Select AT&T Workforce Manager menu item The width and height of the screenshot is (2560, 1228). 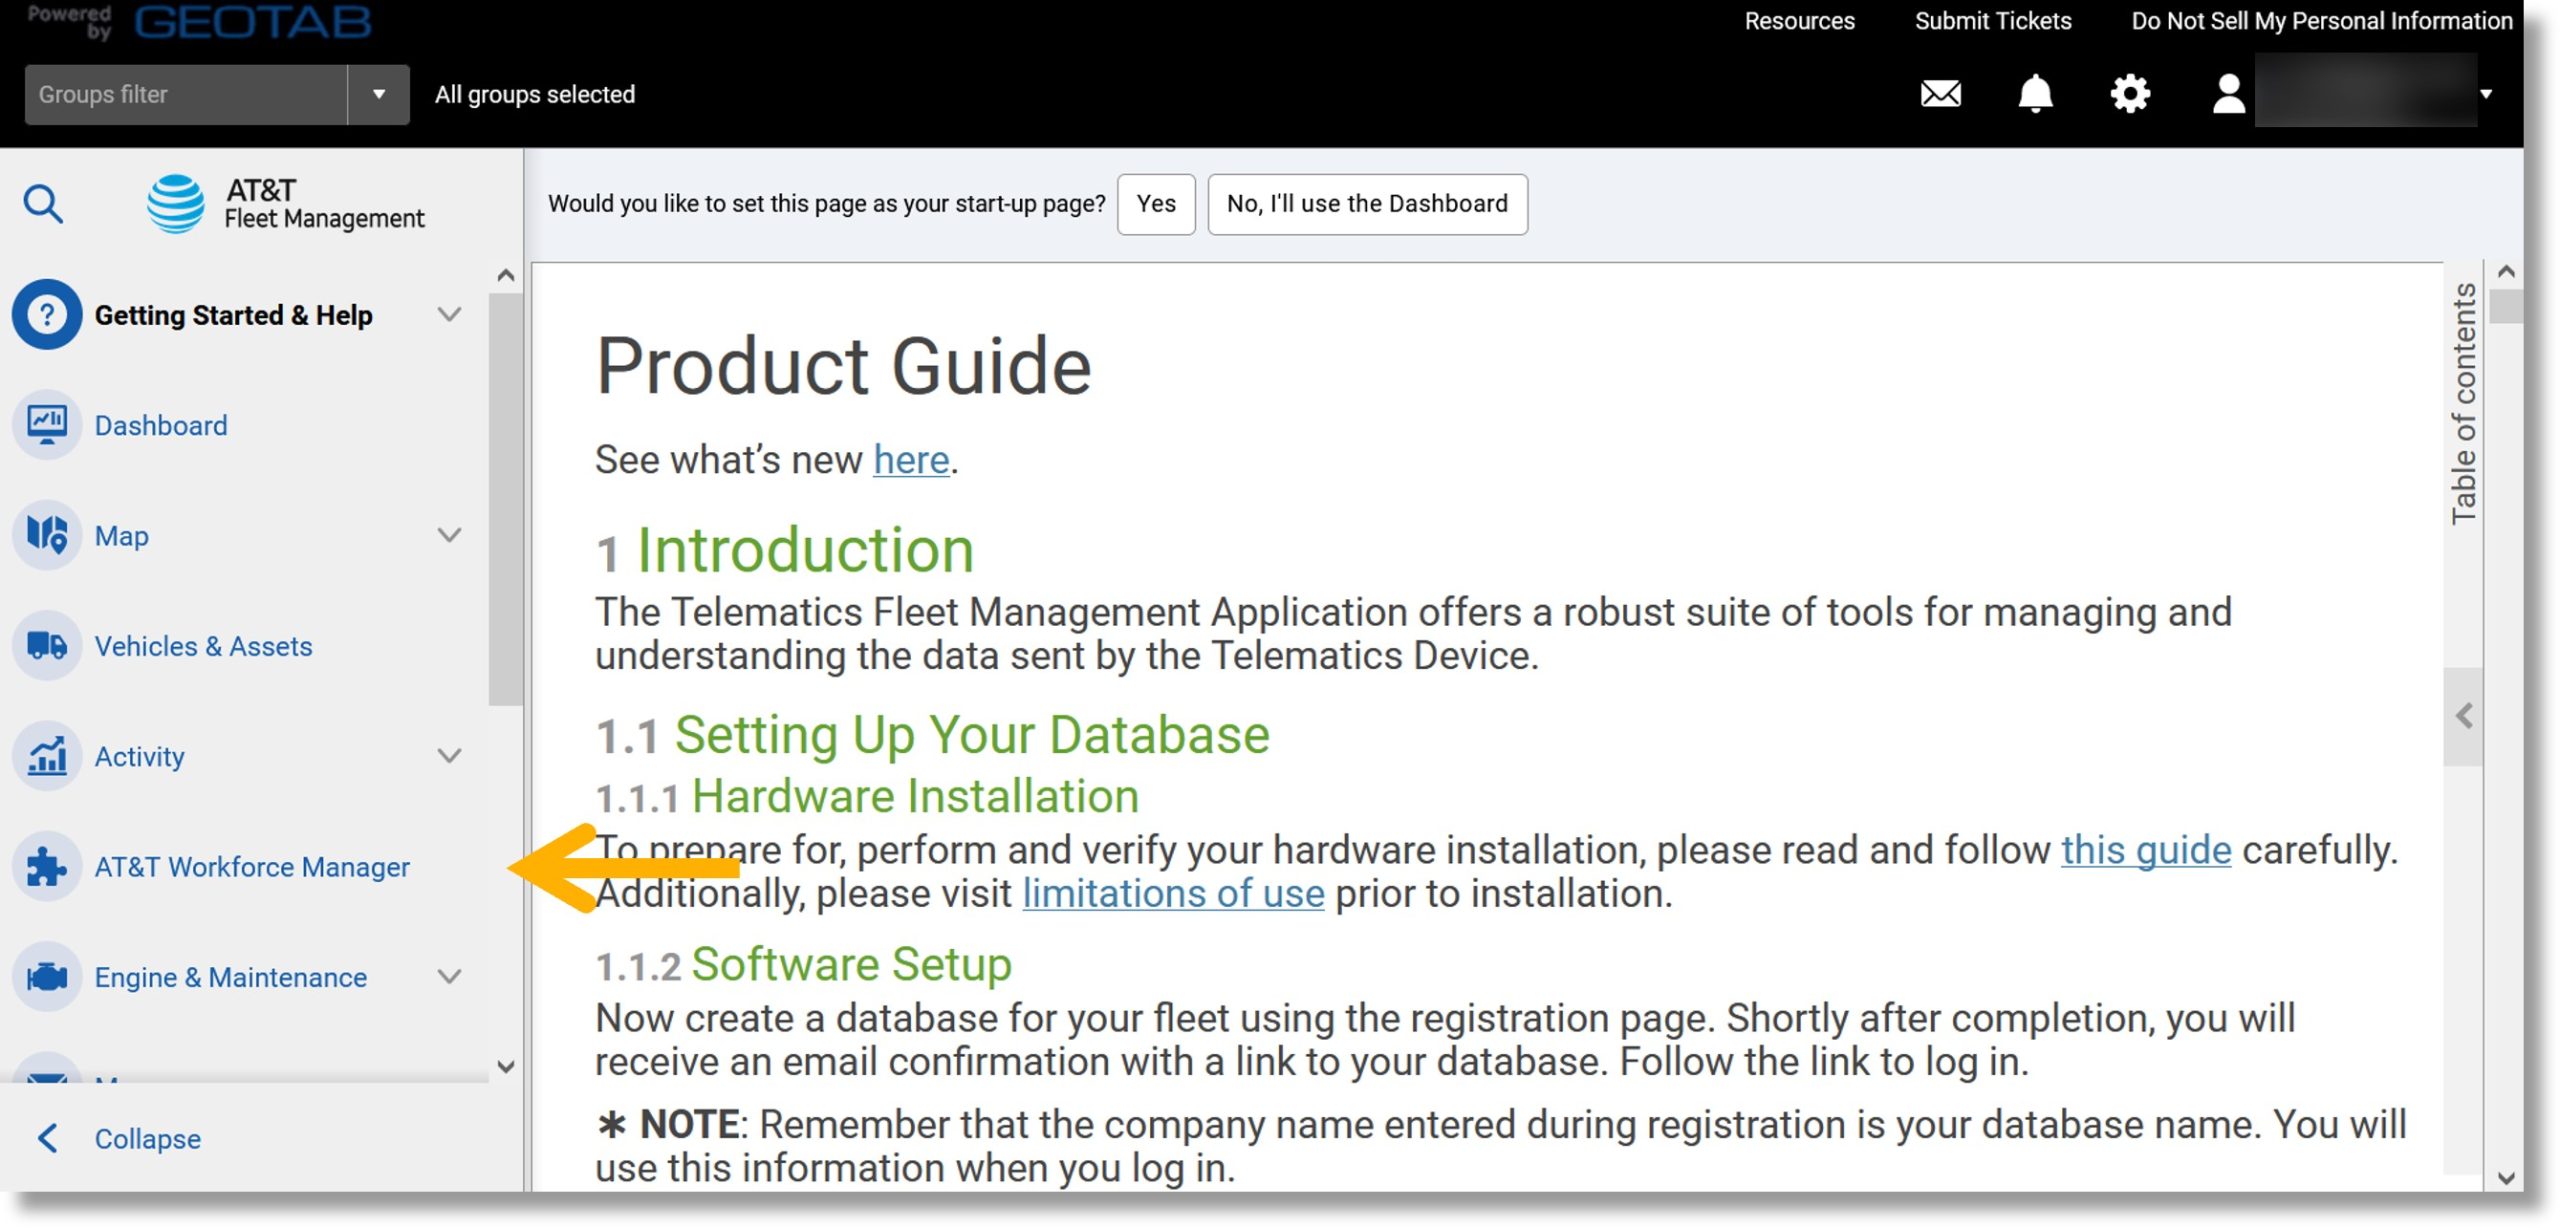click(x=252, y=867)
